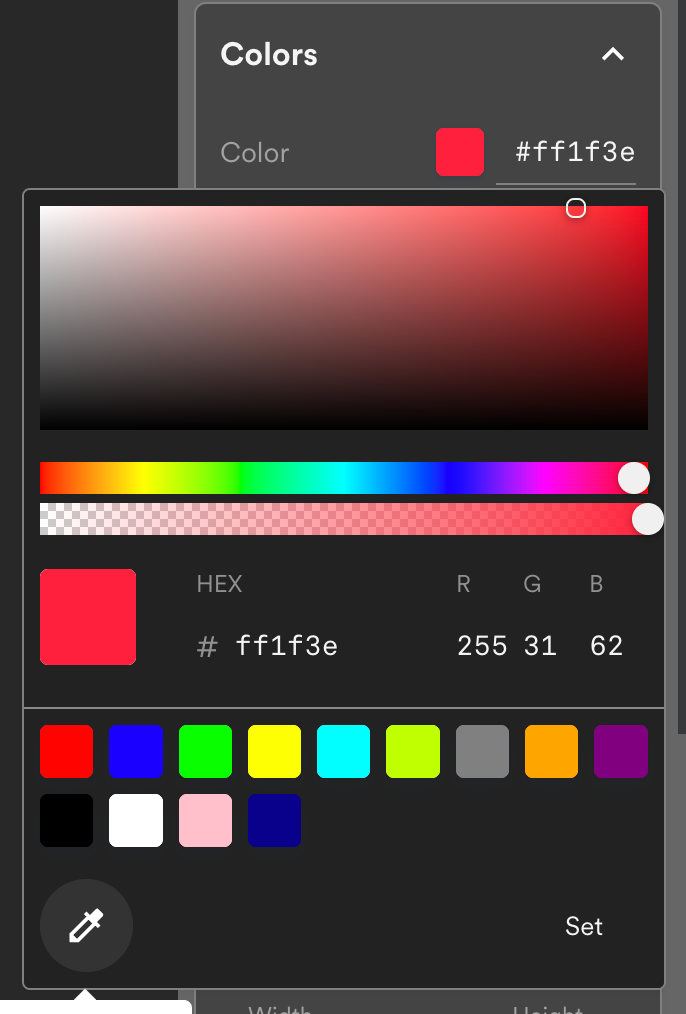The height and width of the screenshot is (1014, 686).
Task: Click the Set button
Action: [584, 926]
